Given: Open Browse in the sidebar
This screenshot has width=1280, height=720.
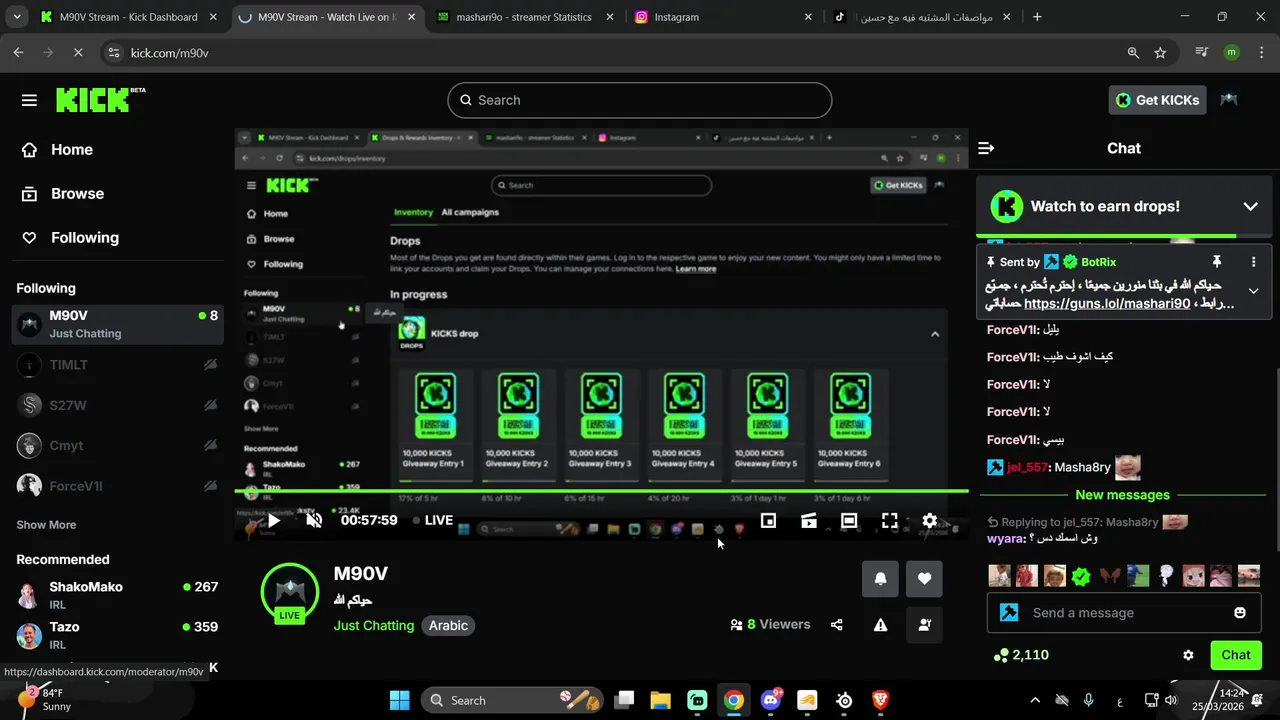Looking at the screenshot, I should [77, 194].
